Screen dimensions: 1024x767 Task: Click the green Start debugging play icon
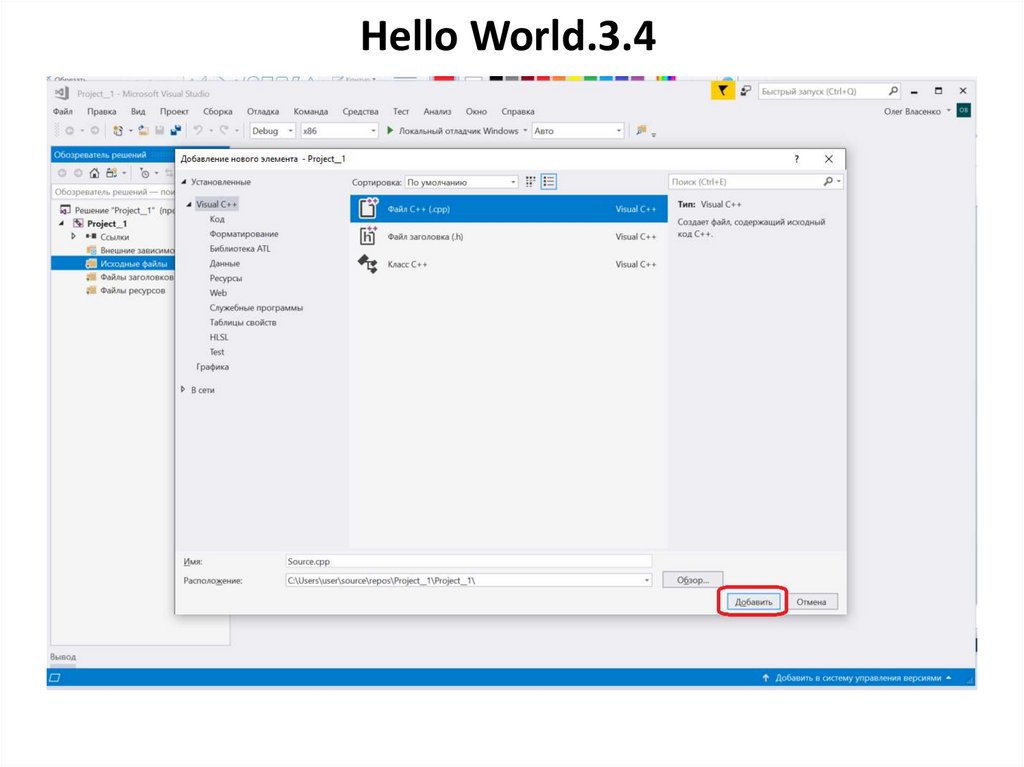[x=390, y=131]
